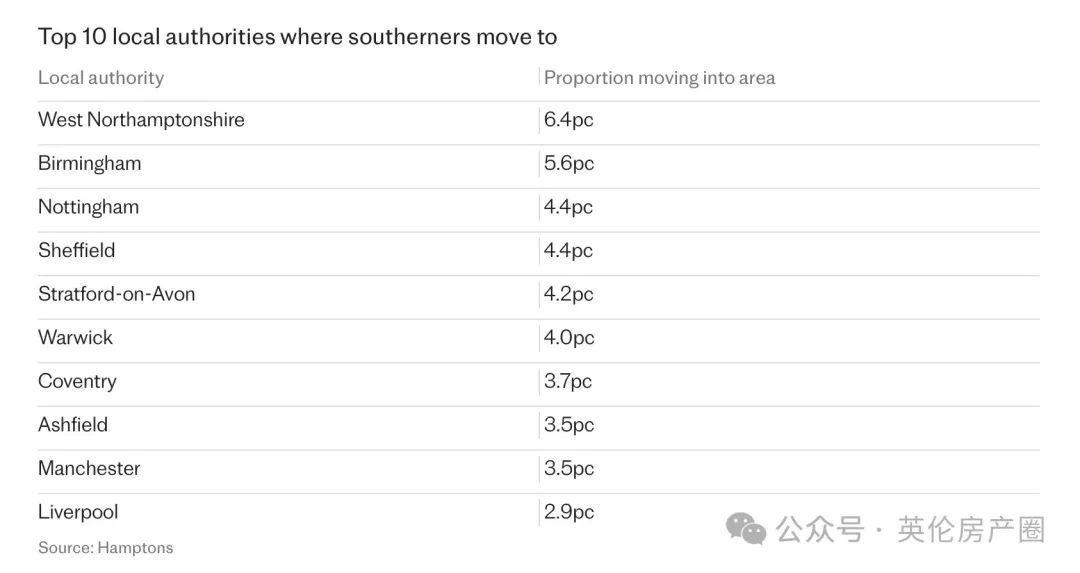Click the Local authority column header
The image size is (1080, 573).
click(101, 78)
